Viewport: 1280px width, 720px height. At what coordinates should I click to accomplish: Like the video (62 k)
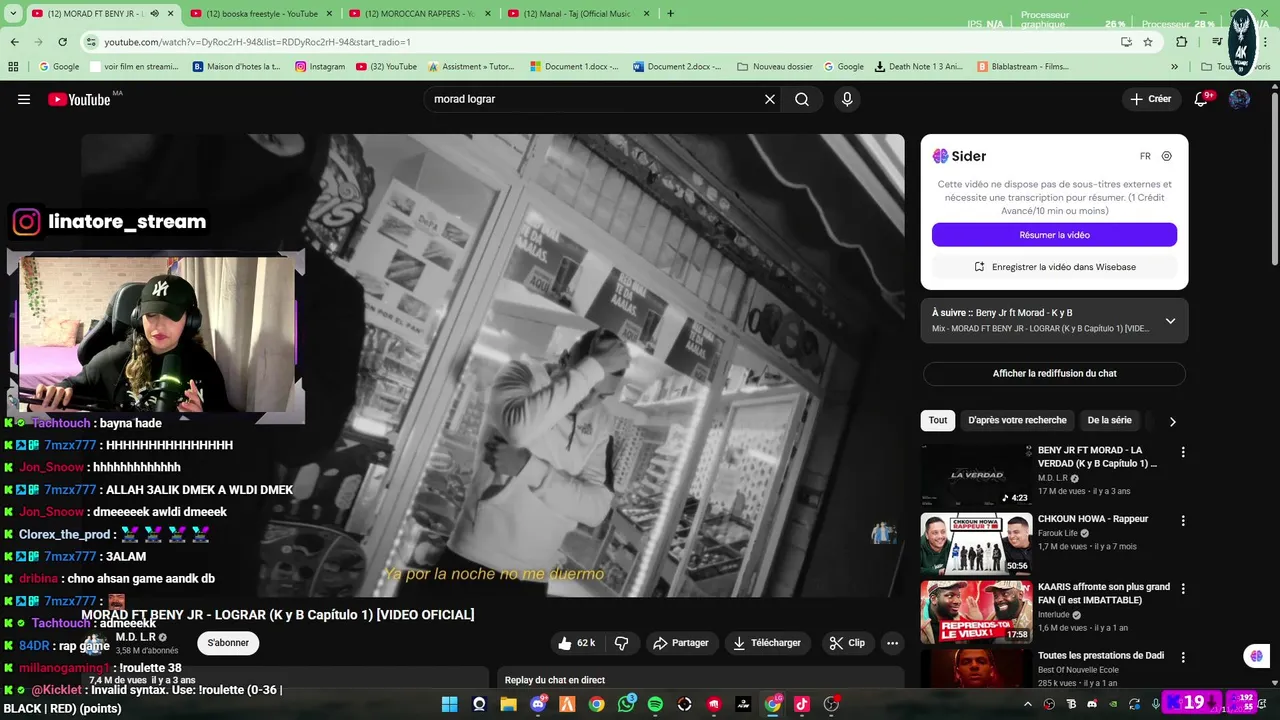tap(578, 643)
